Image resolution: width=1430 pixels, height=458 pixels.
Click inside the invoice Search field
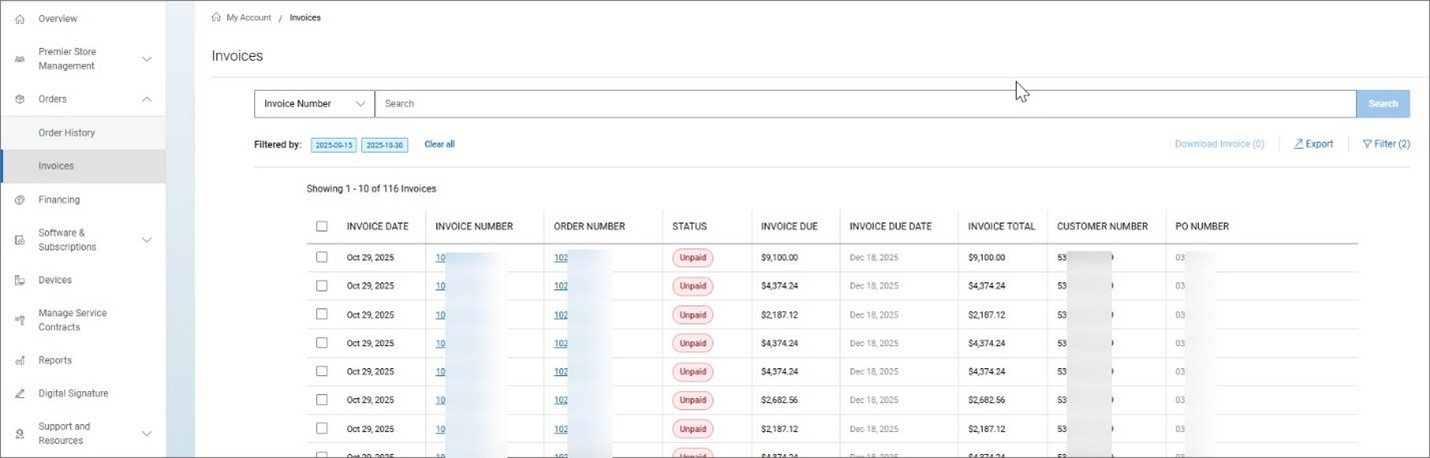pos(865,104)
